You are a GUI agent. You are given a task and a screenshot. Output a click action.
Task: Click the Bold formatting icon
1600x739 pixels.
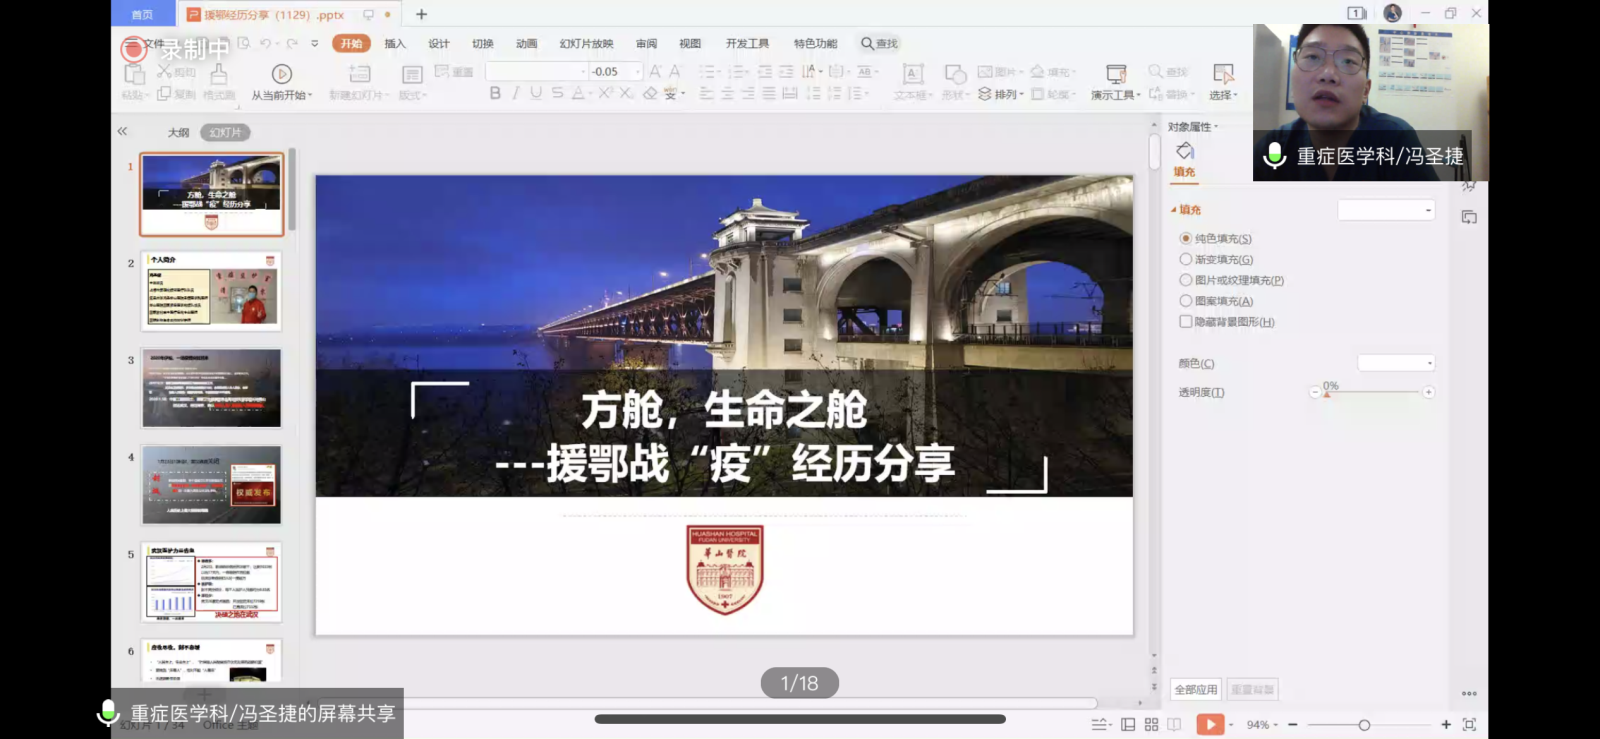click(x=495, y=93)
